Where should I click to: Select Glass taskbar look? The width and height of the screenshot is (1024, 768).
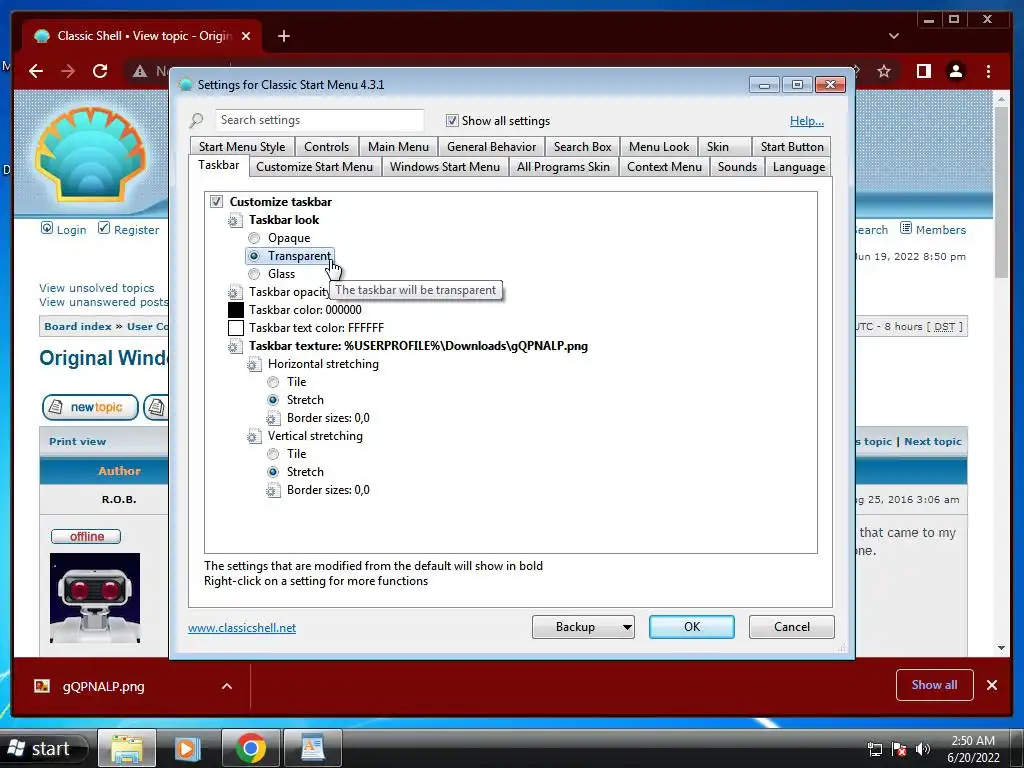[x=254, y=274]
